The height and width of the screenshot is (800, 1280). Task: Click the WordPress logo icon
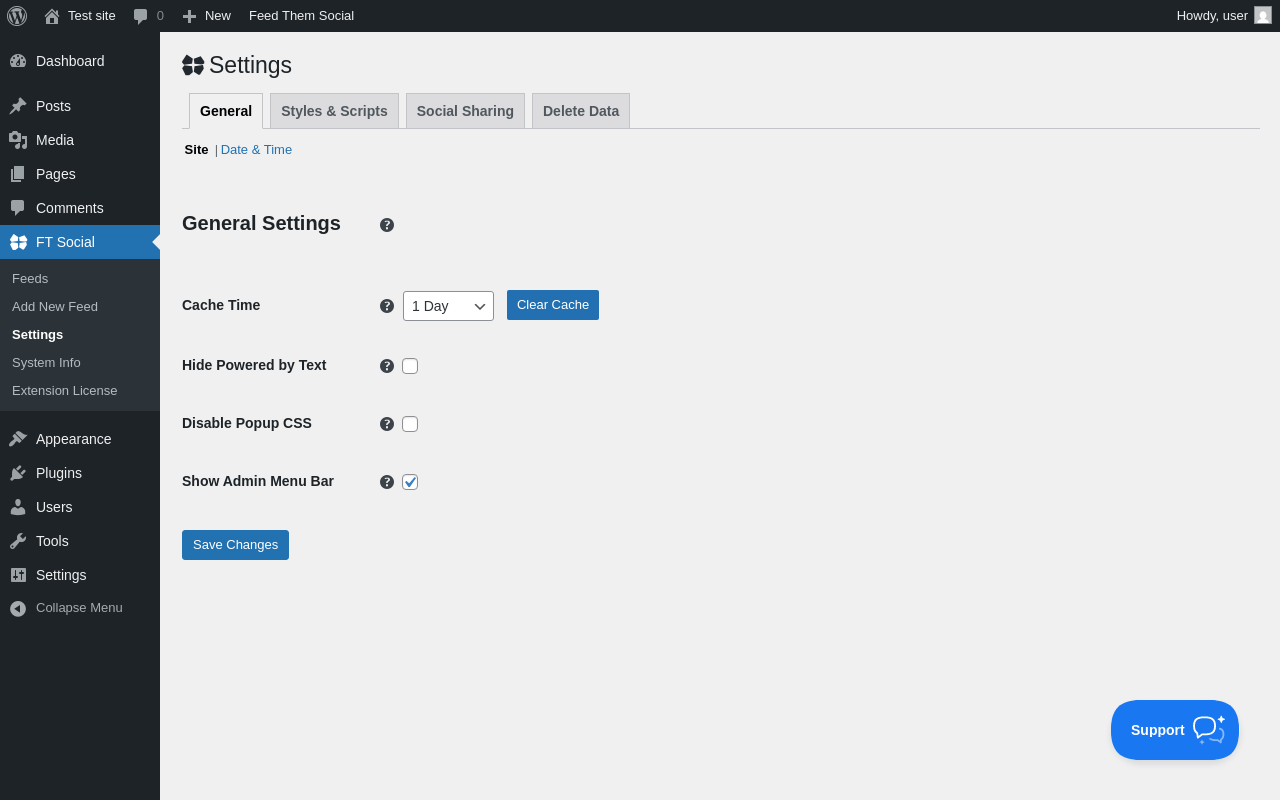tap(17, 16)
